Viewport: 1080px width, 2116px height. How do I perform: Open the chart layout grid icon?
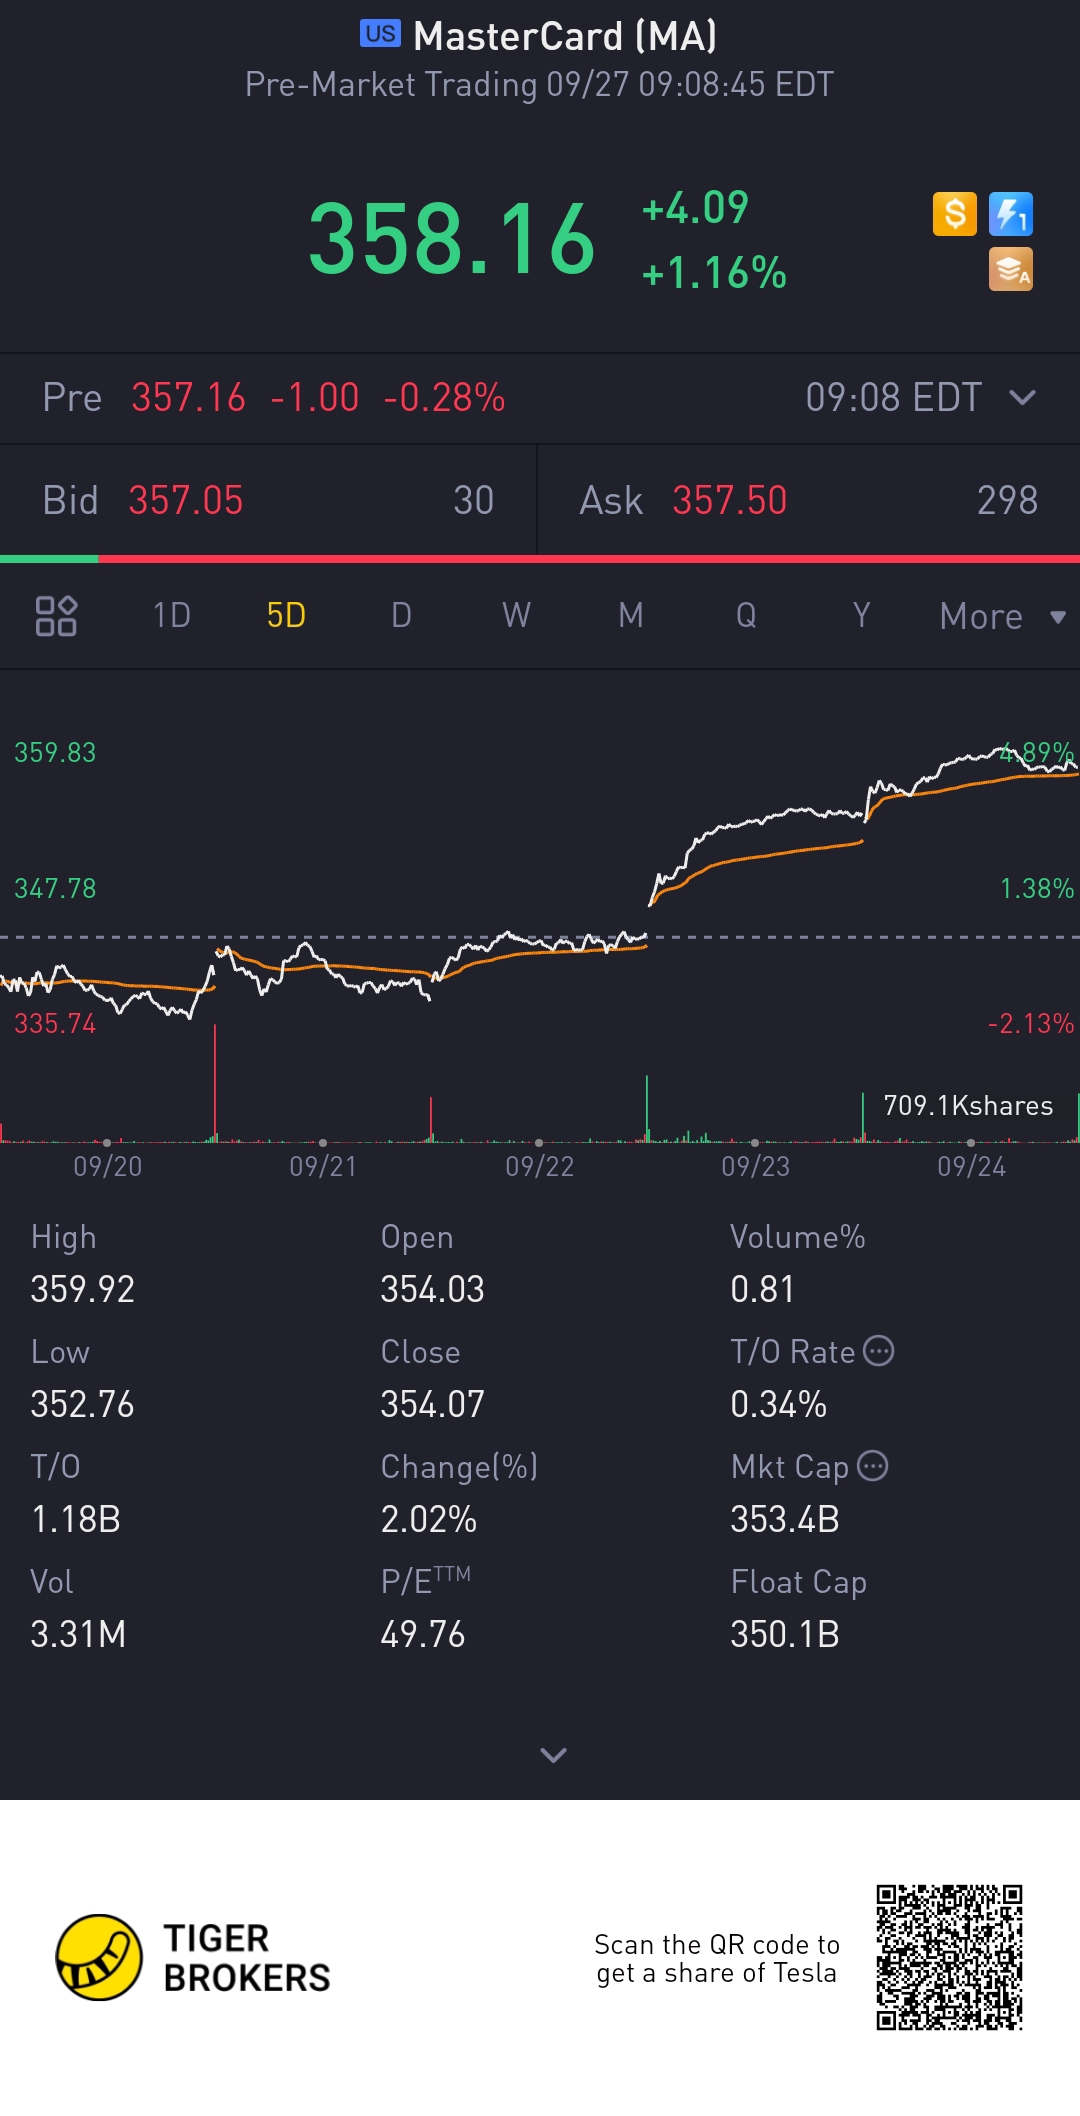pyautogui.click(x=56, y=615)
